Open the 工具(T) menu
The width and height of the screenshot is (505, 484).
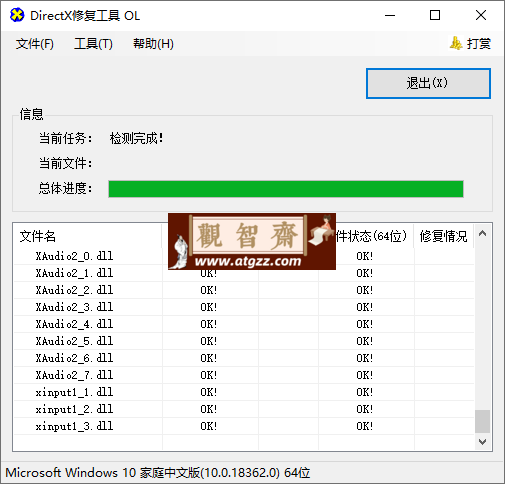(93, 44)
